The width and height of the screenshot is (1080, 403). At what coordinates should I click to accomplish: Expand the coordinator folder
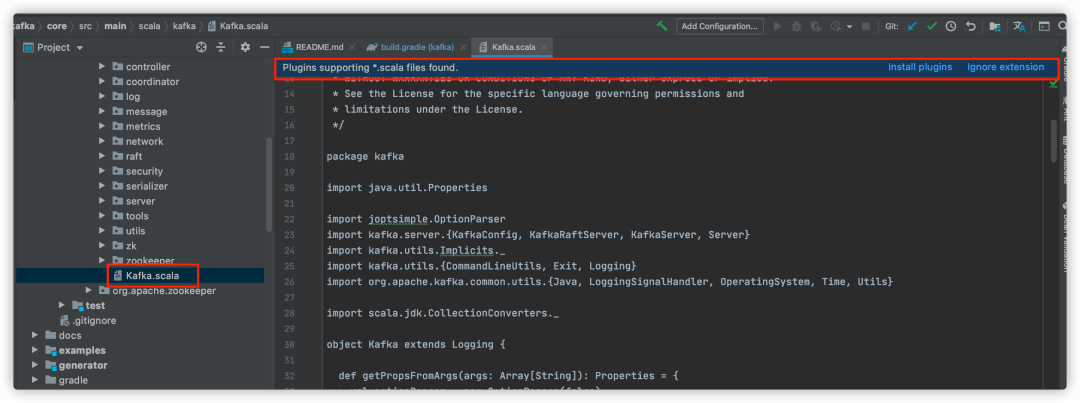102,81
